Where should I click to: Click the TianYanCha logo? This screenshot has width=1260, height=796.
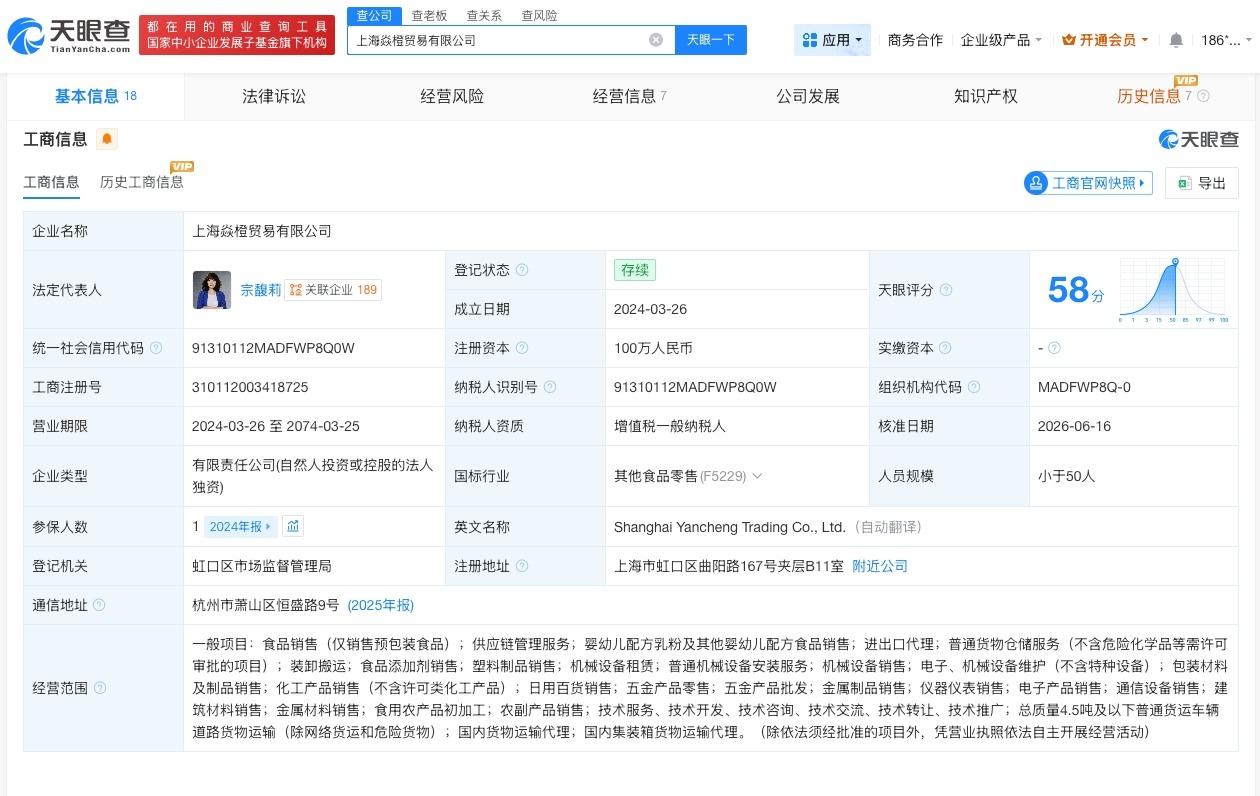[x=68, y=36]
